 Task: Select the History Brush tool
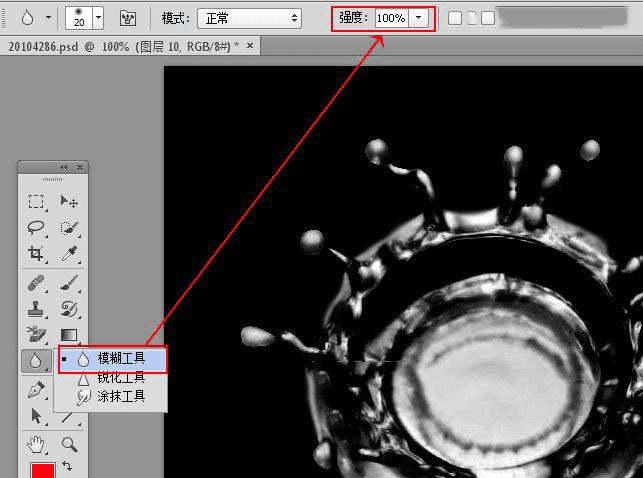tap(68, 309)
